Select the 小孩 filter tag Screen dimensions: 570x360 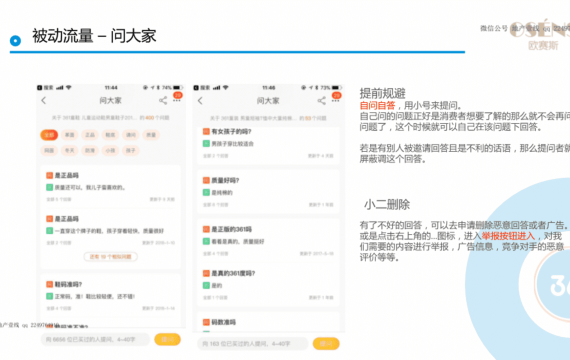click(110, 150)
